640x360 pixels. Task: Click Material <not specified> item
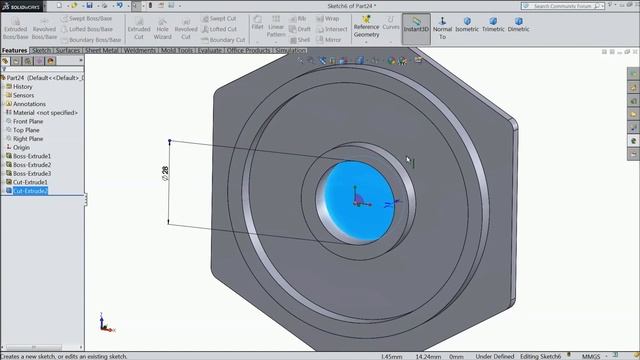pyautogui.click(x=45, y=113)
